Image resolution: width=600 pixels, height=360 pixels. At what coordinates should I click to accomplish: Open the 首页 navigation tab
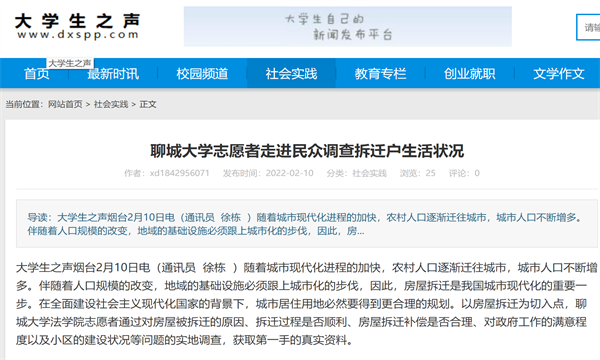(x=37, y=73)
